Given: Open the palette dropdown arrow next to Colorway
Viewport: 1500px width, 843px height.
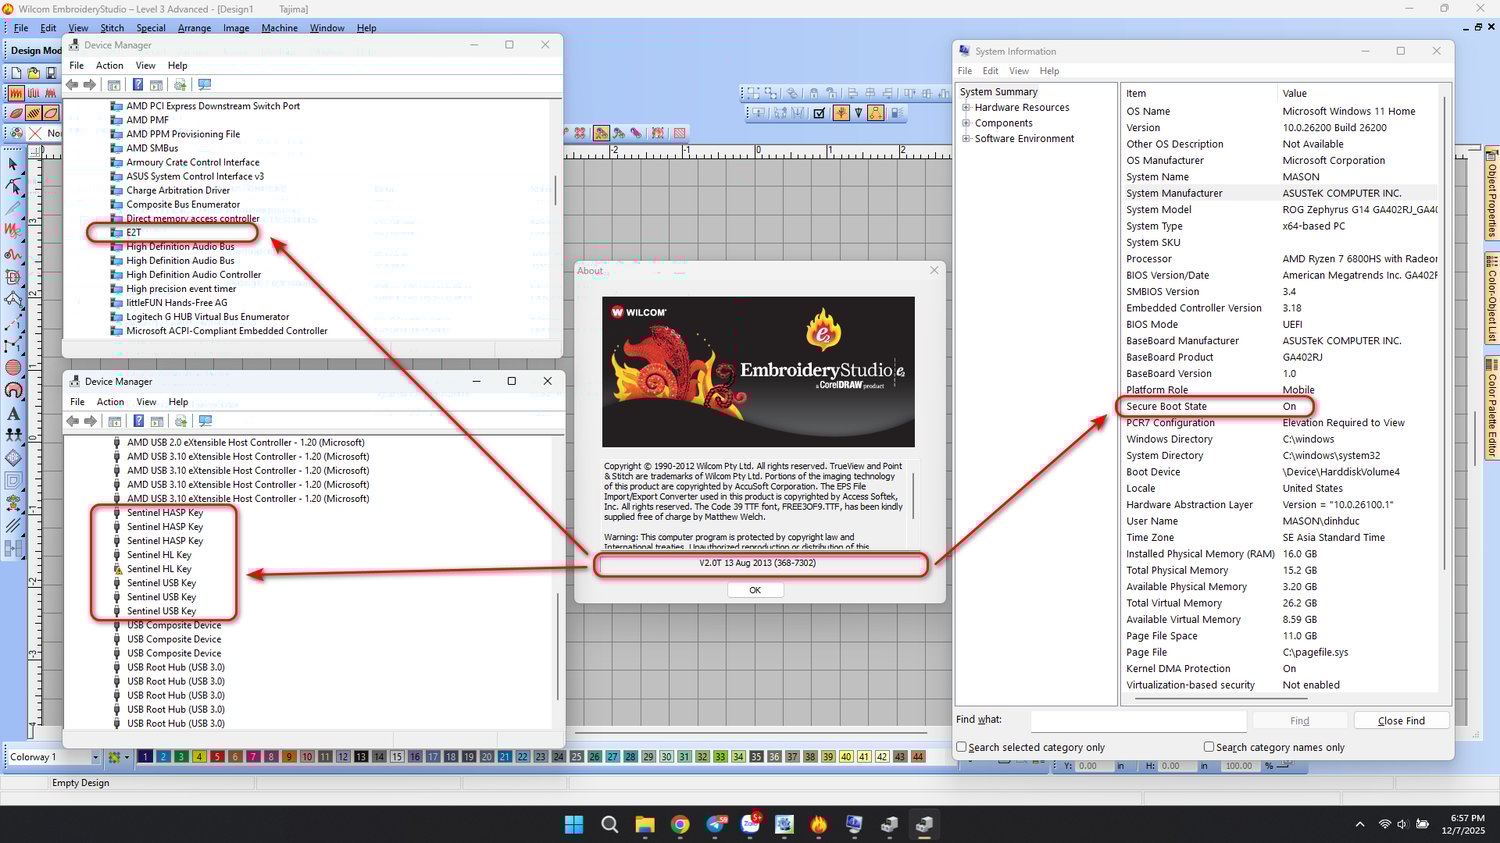Looking at the screenshot, I should [127, 757].
